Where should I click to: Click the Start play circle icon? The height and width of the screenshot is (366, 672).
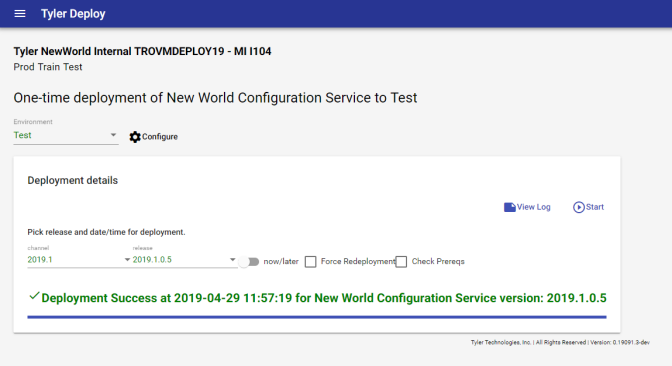579,207
